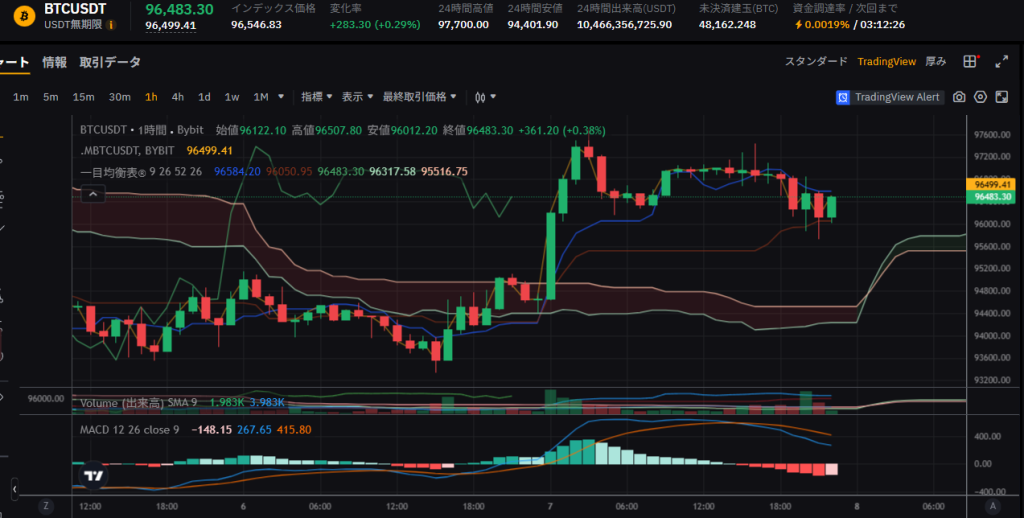This screenshot has width=1024, height=518.
Task: Open the 指標 indicators dropdown
Action: 316,97
